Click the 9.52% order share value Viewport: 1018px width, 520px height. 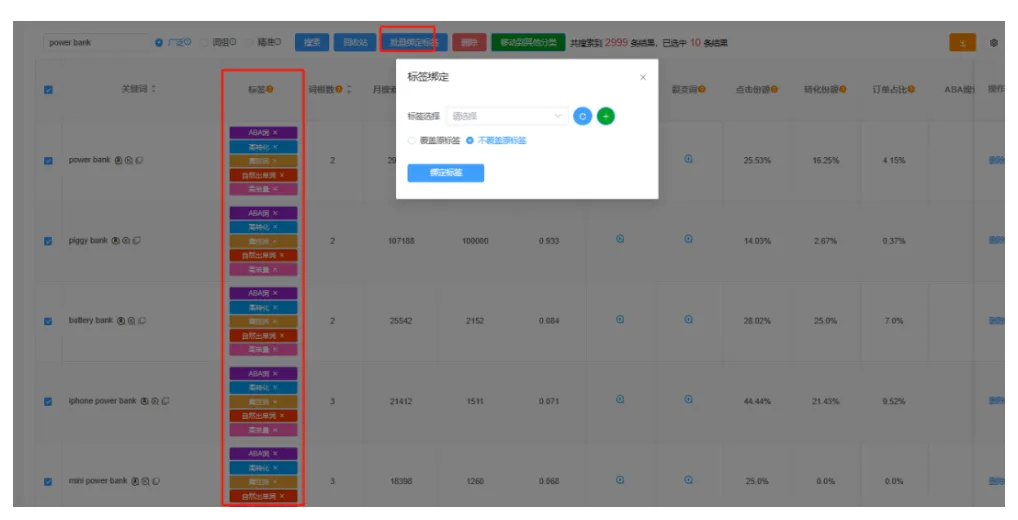pyautogui.click(x=893, y=402)
